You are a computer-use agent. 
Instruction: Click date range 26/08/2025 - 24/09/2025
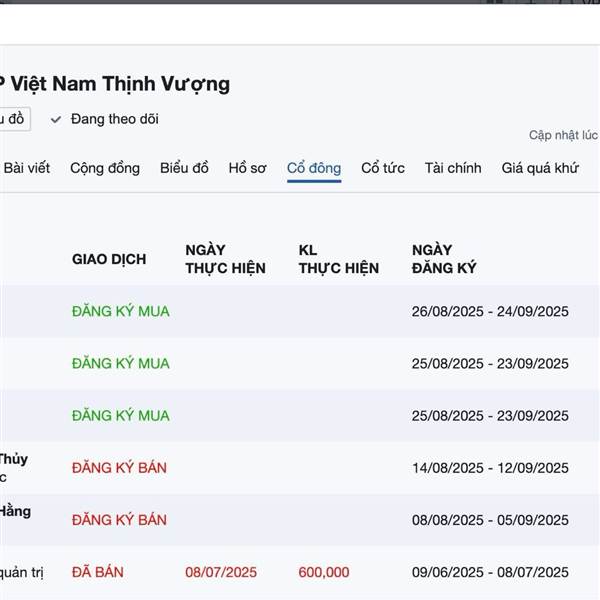pyautogui.click(x=490, y=311)
